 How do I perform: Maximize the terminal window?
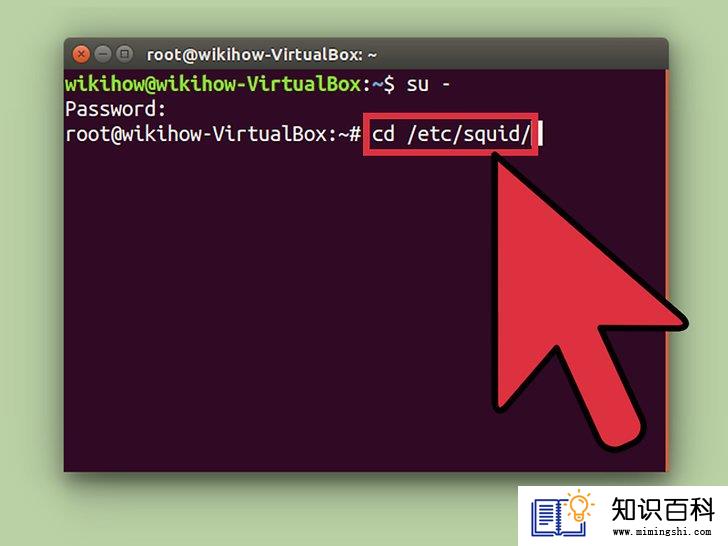124,54
